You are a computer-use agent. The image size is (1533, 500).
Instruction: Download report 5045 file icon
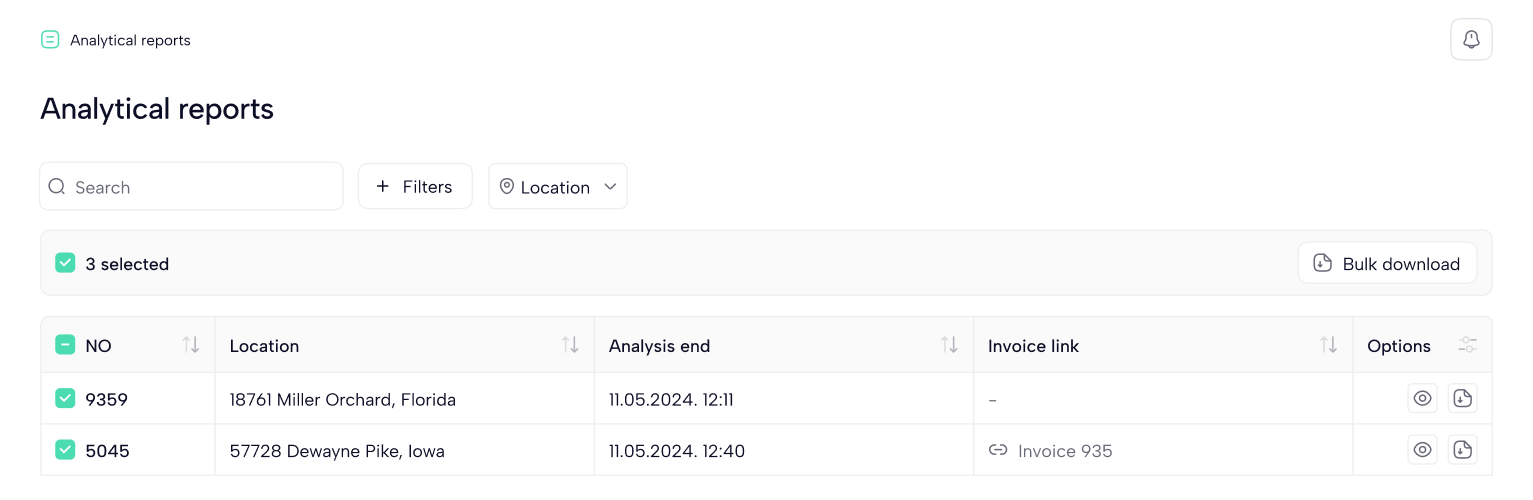1462,450
